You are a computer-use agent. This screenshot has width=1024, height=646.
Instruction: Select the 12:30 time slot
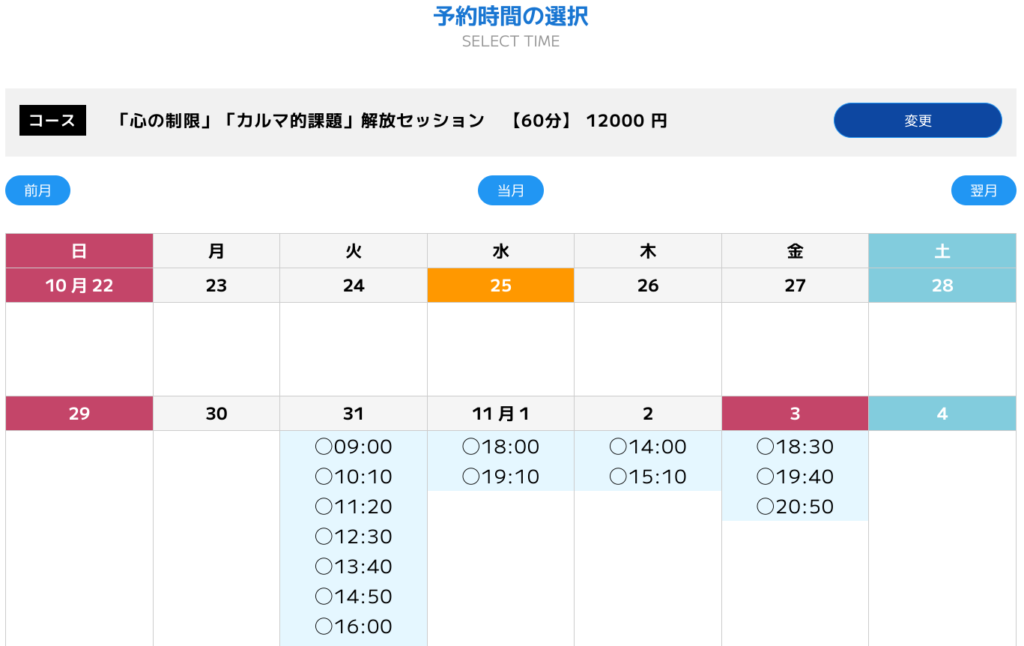click(x=353, y=537)
